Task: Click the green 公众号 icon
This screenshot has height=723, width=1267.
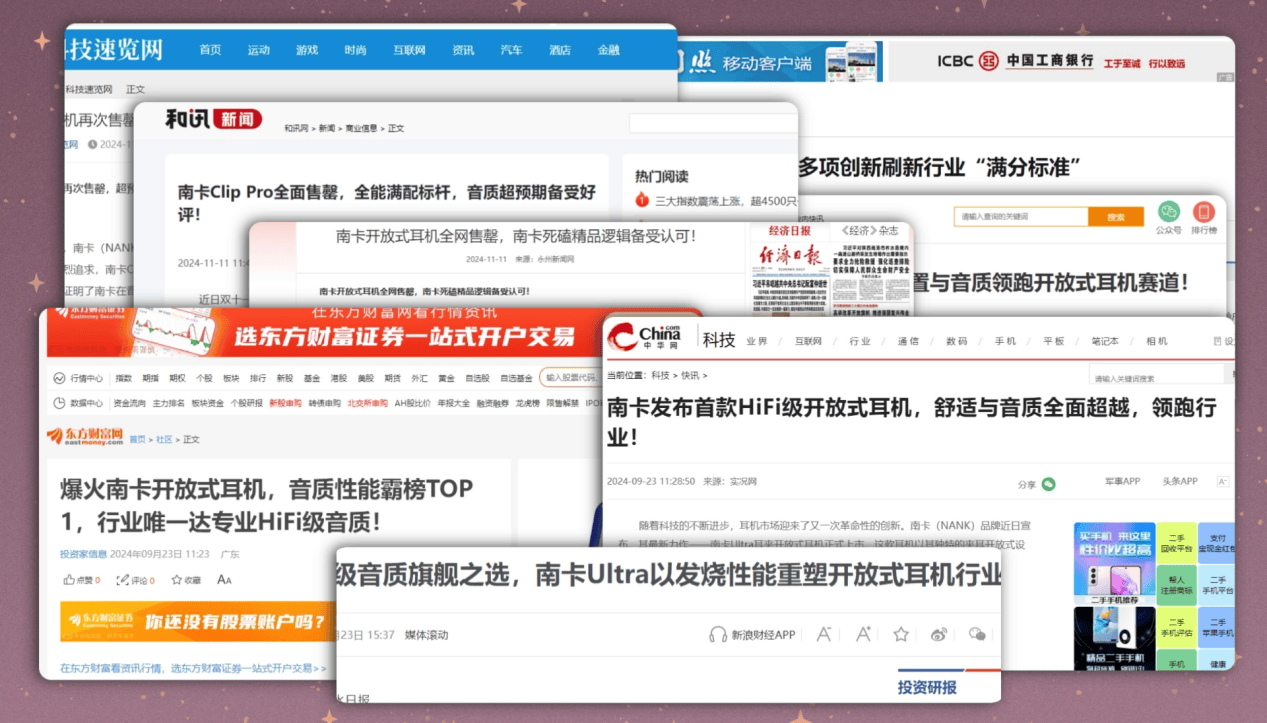Action: coord(1169,212)
